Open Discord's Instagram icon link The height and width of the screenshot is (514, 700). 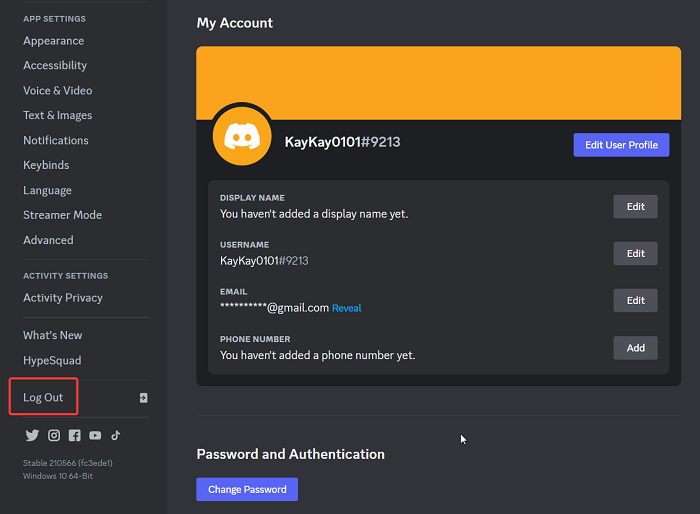click(x=54, y=435)
